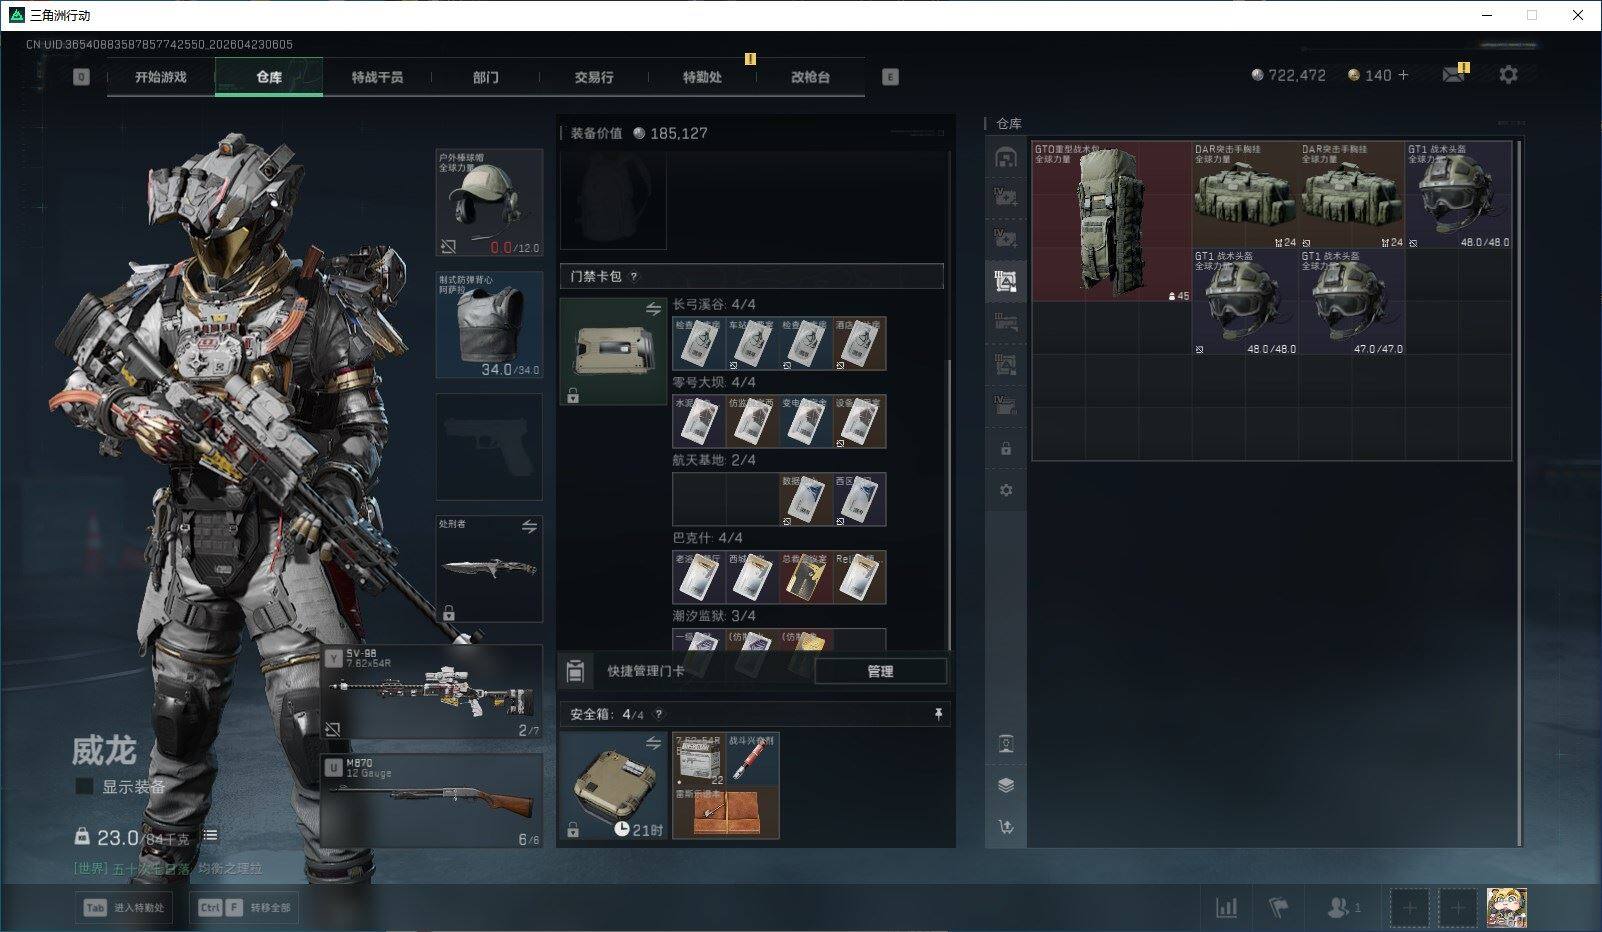Select the 户外棒球帽 helmet slot
Screen dimensions: 1602x932
[x=489, y=203]
